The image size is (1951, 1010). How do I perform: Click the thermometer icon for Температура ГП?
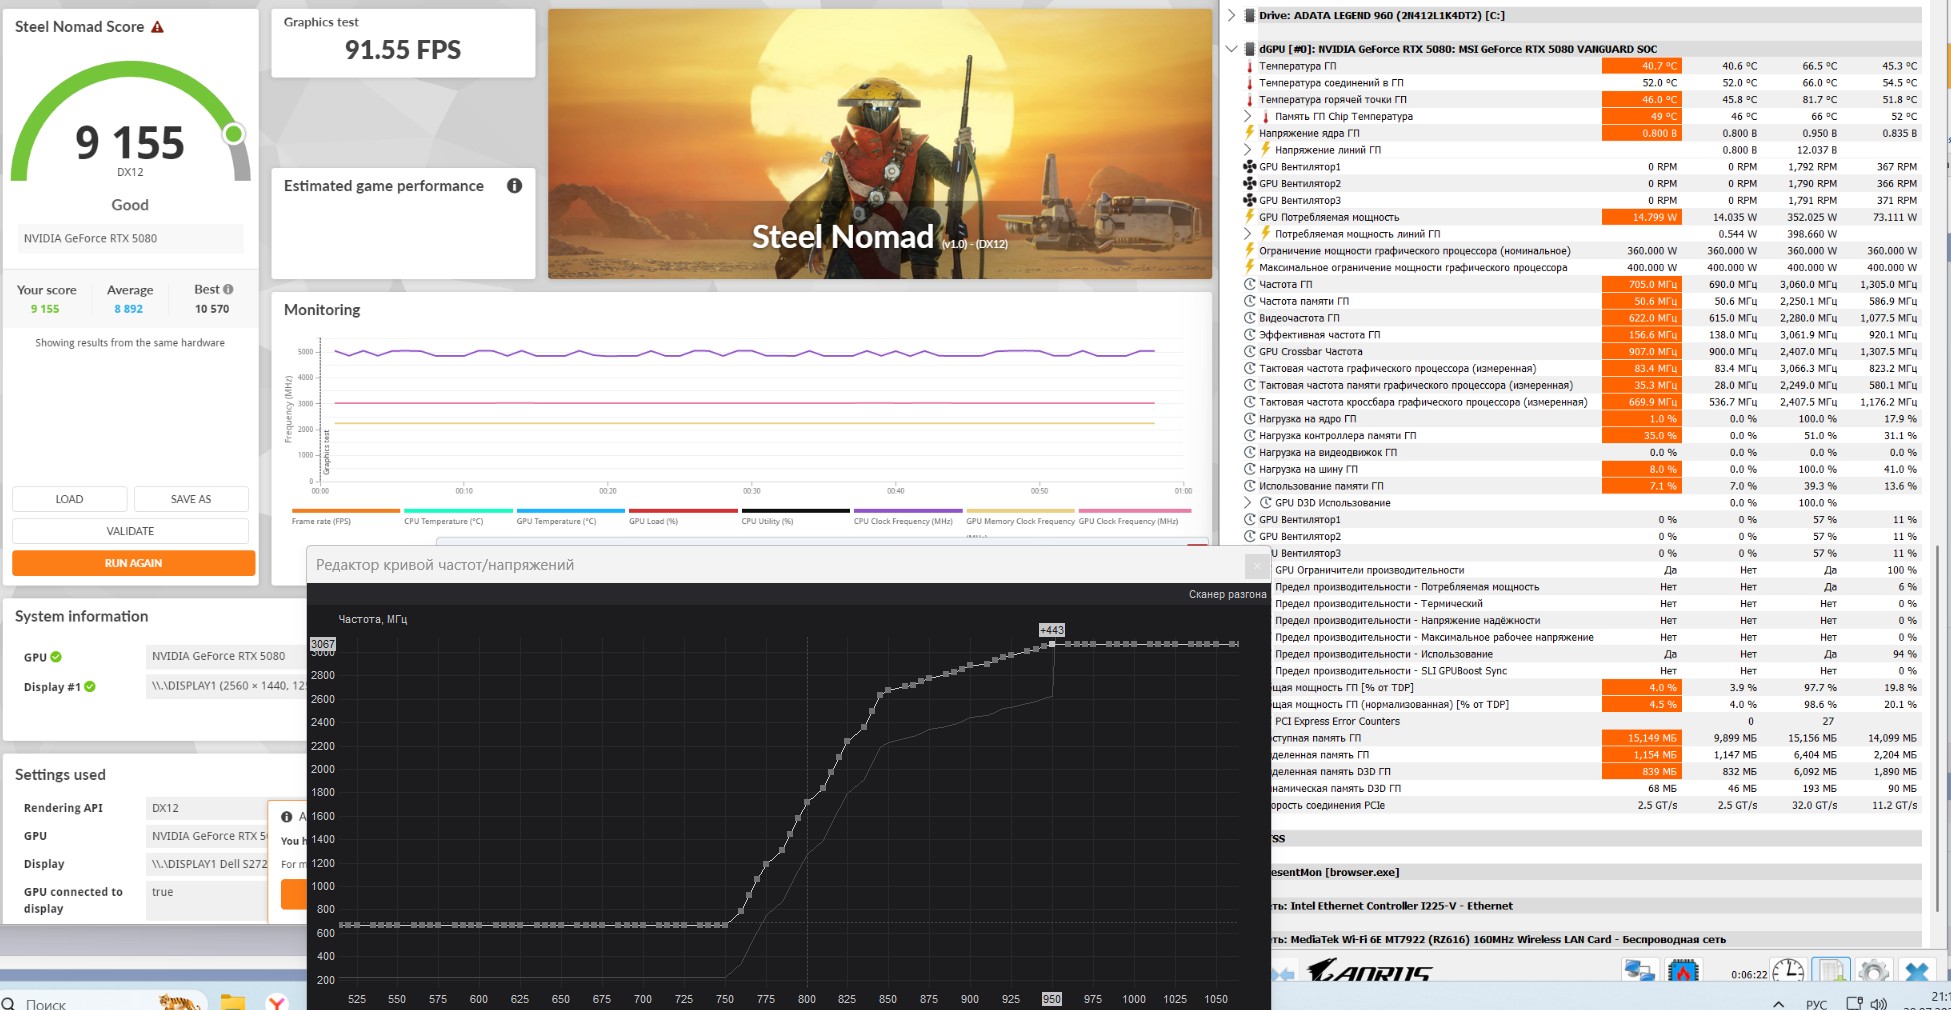coord(1249,66)
